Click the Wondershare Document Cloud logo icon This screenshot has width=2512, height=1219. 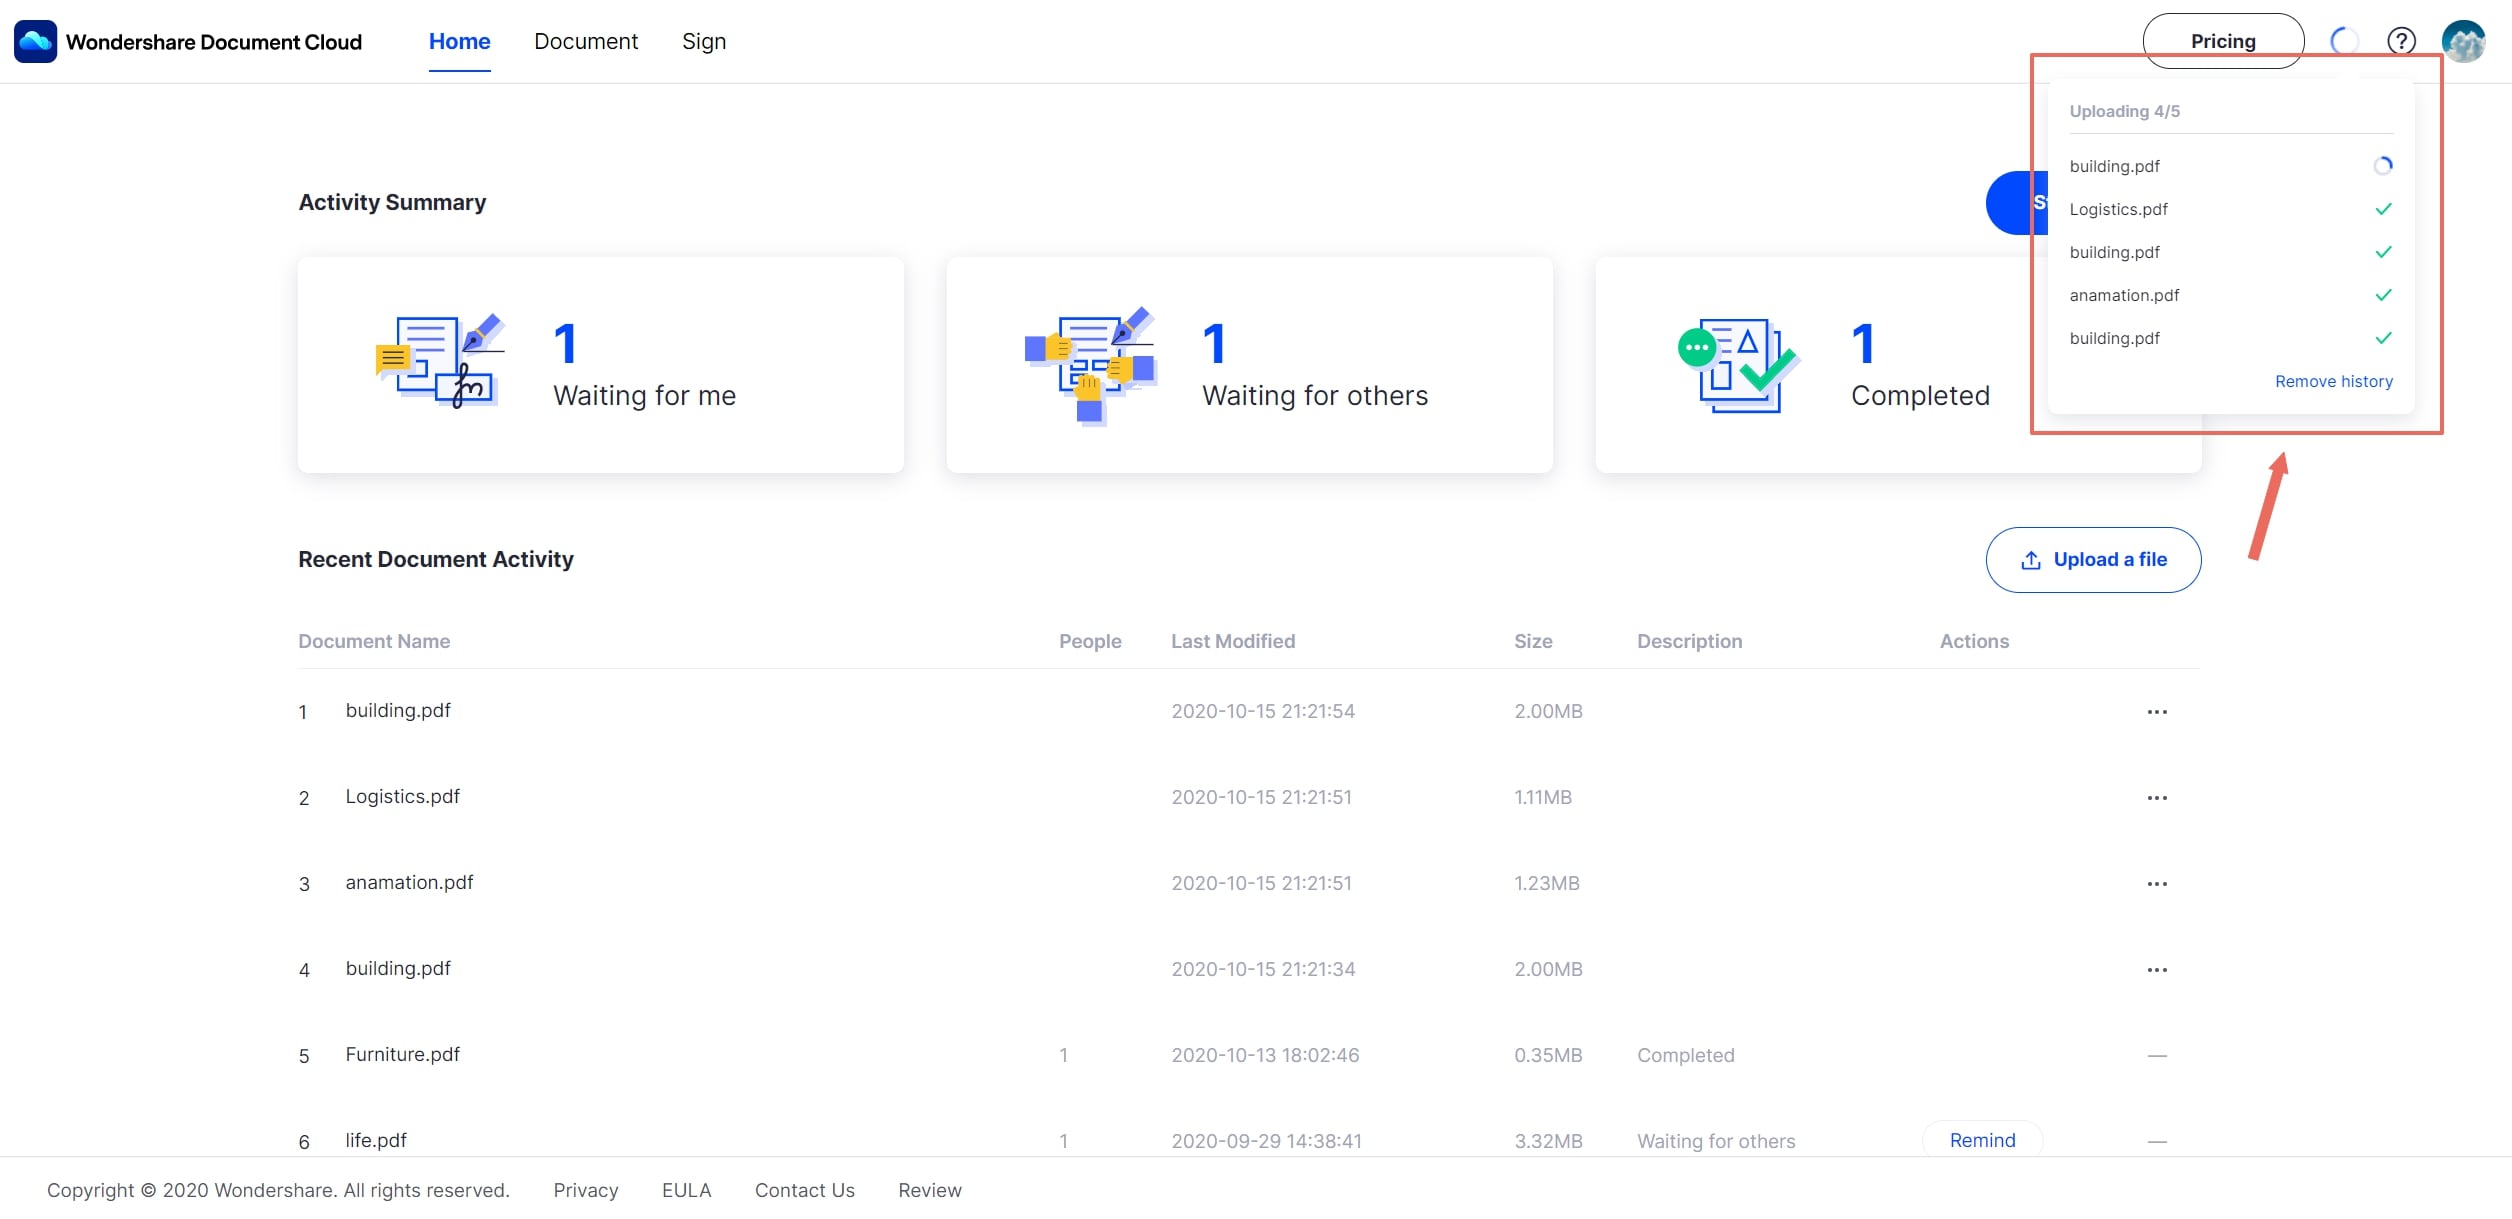pyautogui.click(x=35, y=41)
